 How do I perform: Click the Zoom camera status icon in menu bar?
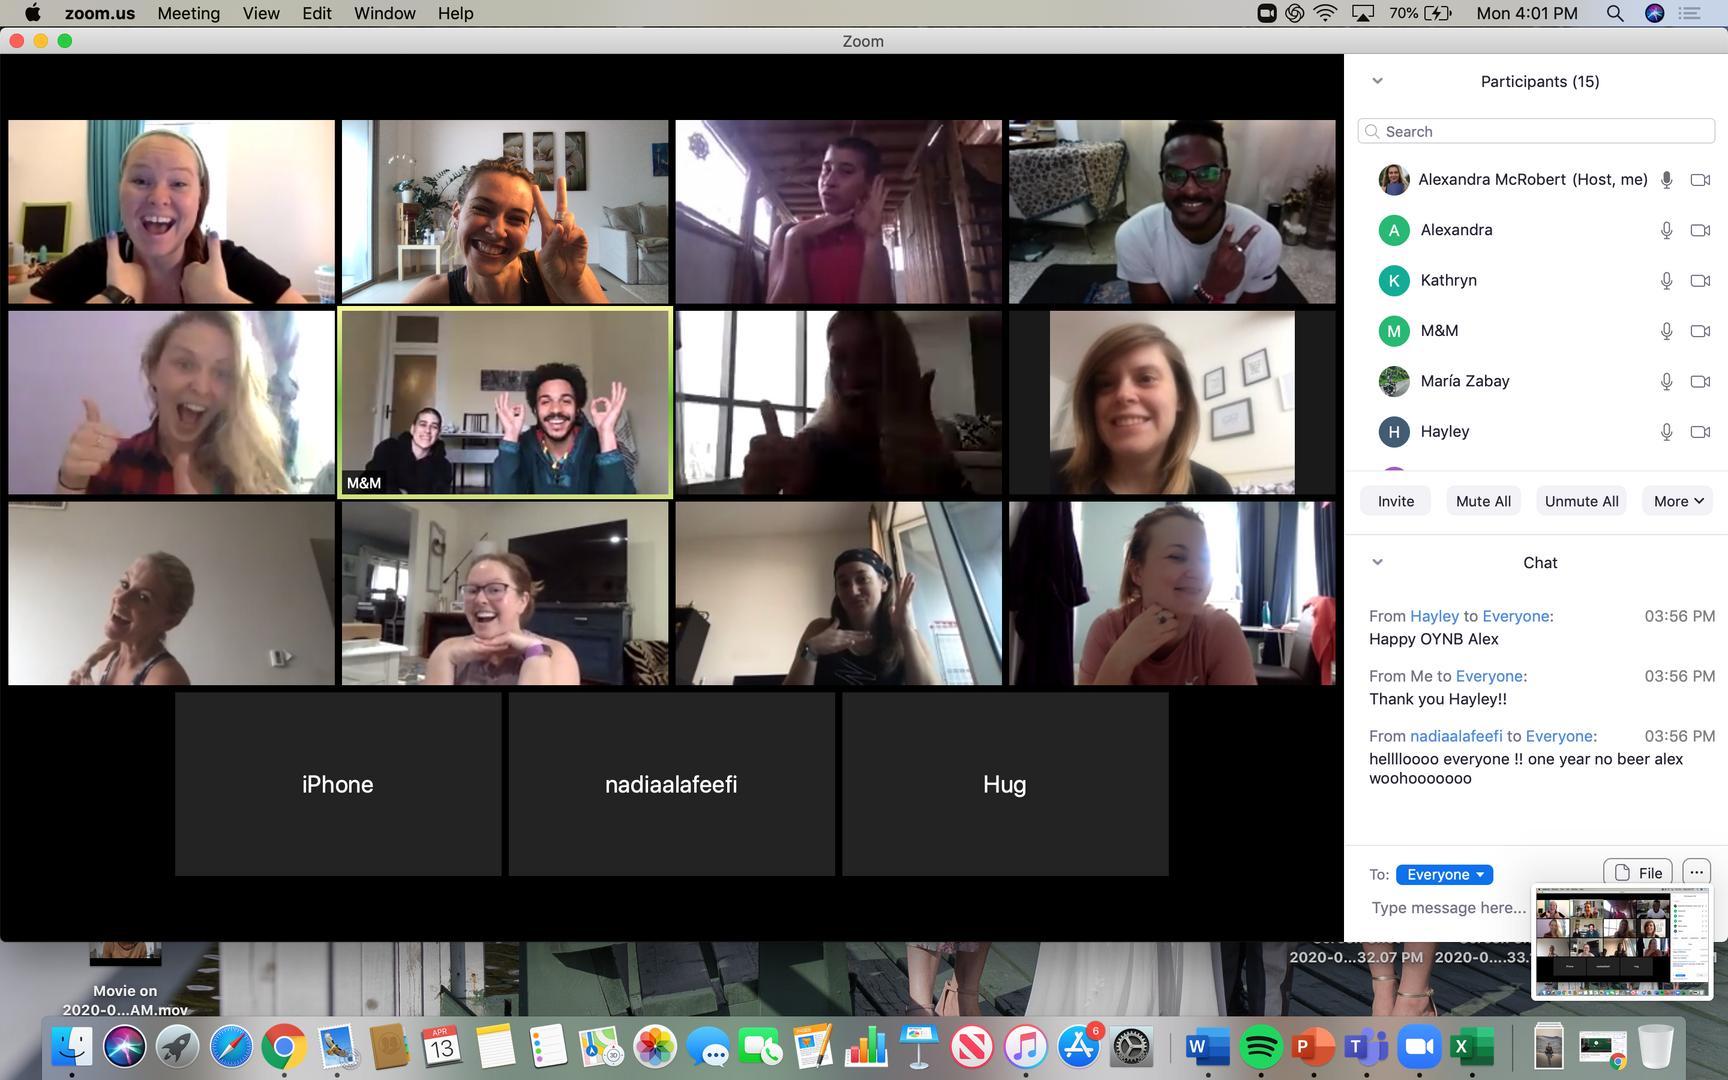point(1267,13)
